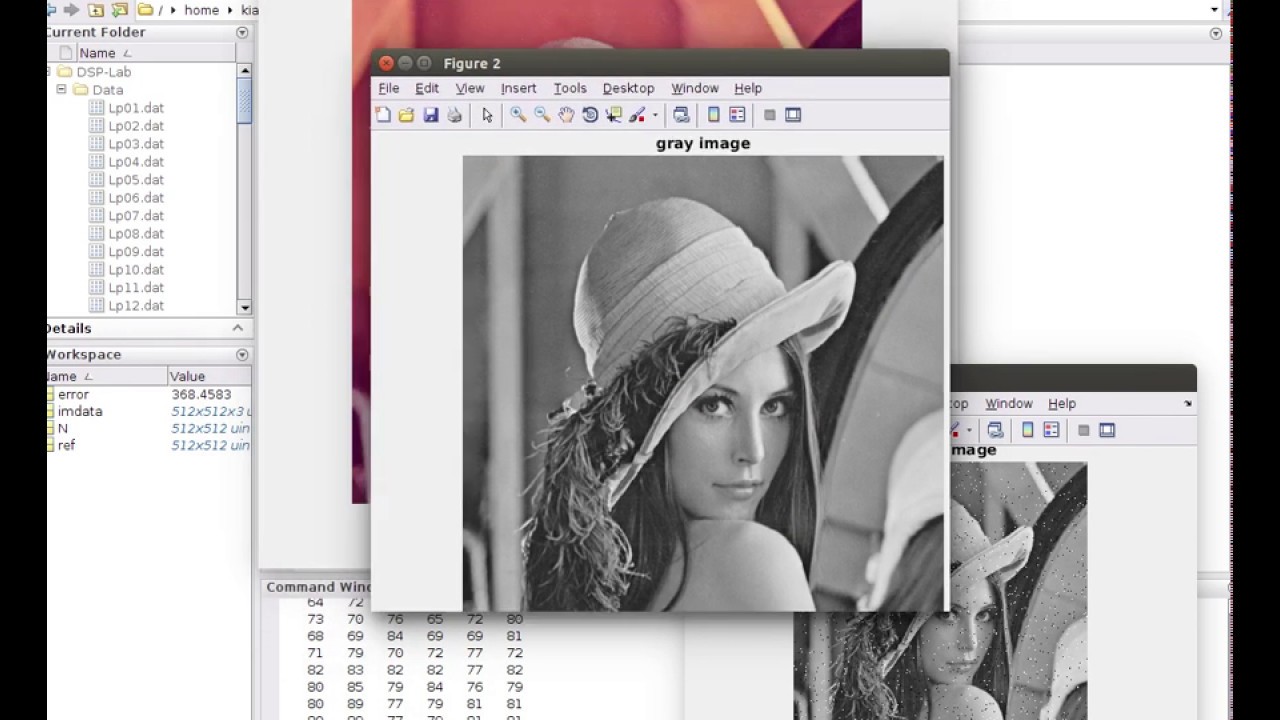Open Tools menu in Figure 2
The height and width of the screenshot is (720, 1280).
click(570, 88)
